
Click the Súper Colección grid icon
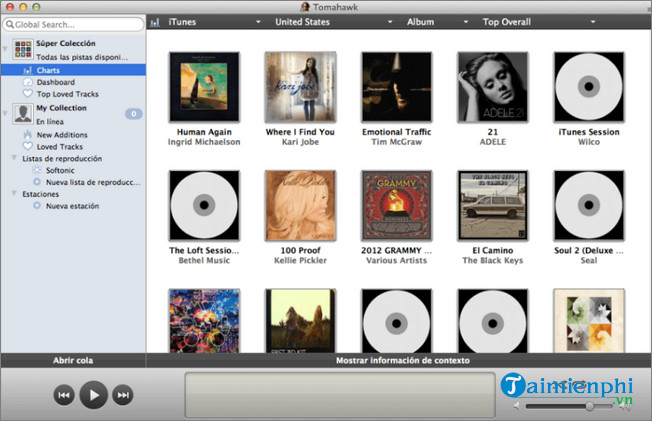point(22,49)
